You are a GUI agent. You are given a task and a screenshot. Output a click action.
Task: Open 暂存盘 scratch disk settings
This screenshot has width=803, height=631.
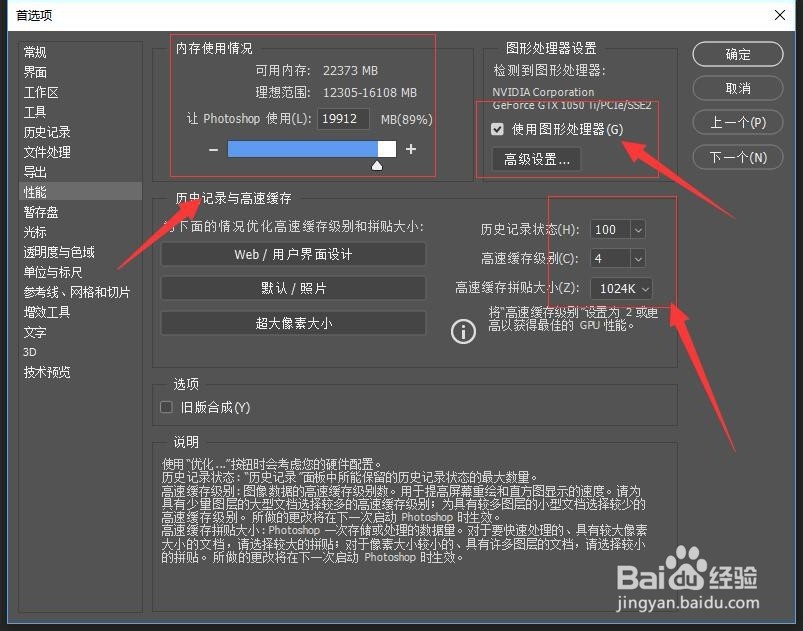click(x=41, y=212)
